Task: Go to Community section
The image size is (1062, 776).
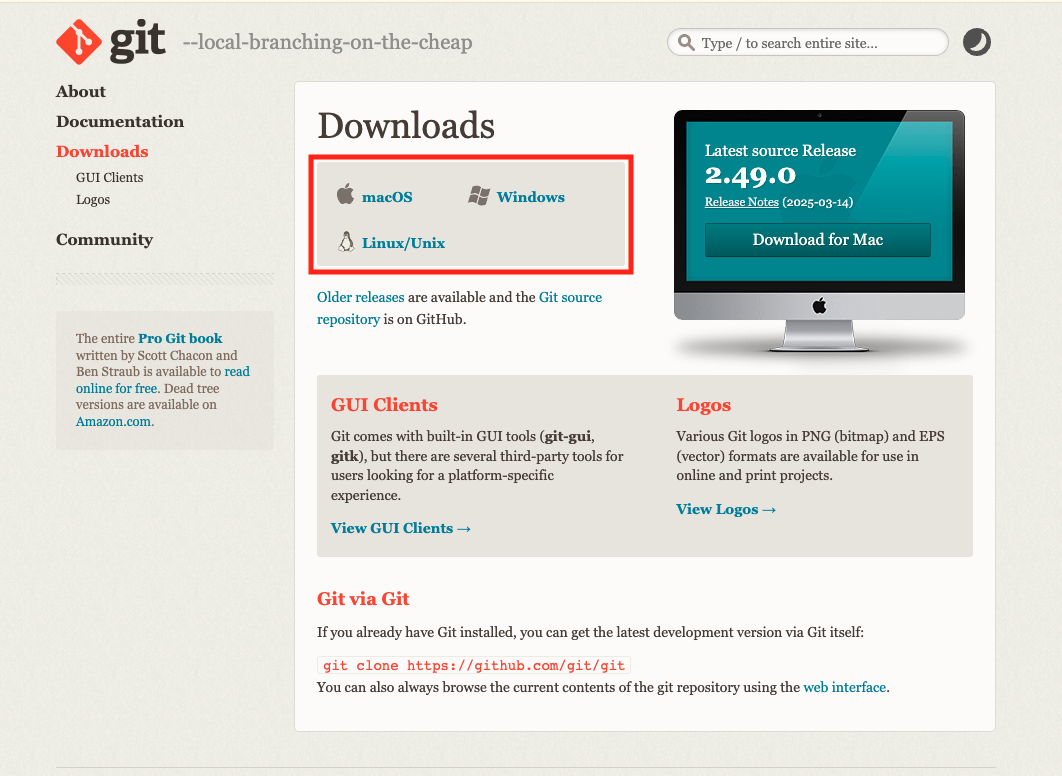Action: (x=104, y=240)
